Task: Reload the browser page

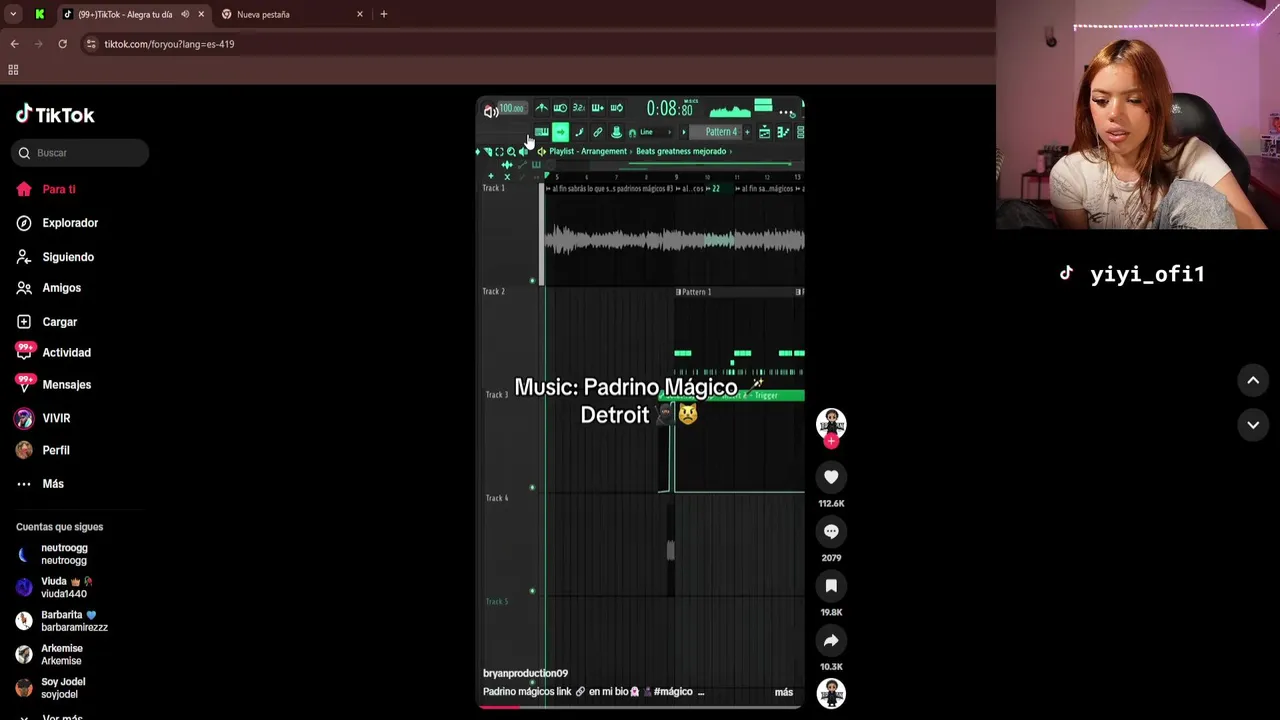Action: click(x=62, y=44)
